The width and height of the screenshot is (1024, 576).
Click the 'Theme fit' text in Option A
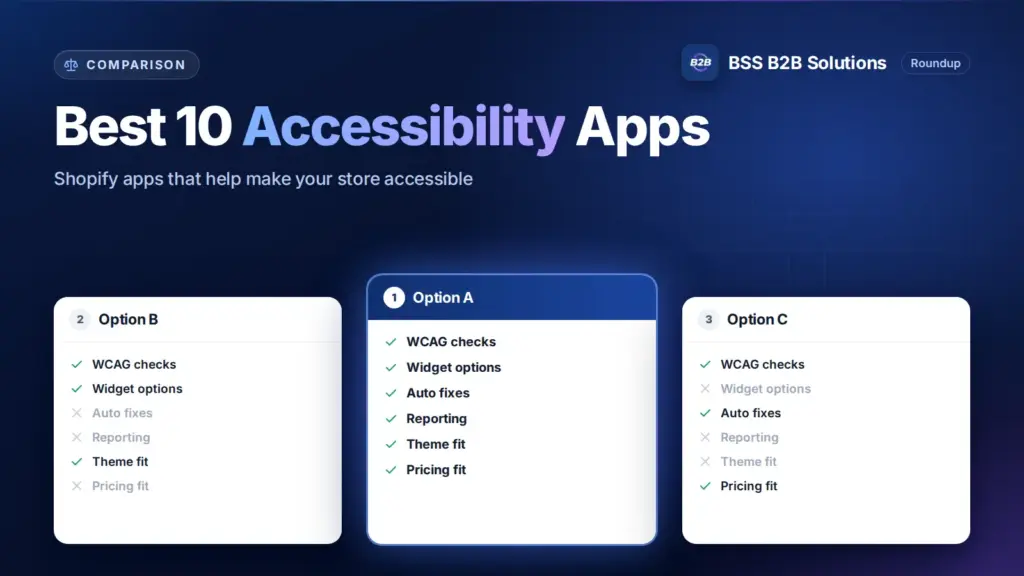(x=436, y=444)
